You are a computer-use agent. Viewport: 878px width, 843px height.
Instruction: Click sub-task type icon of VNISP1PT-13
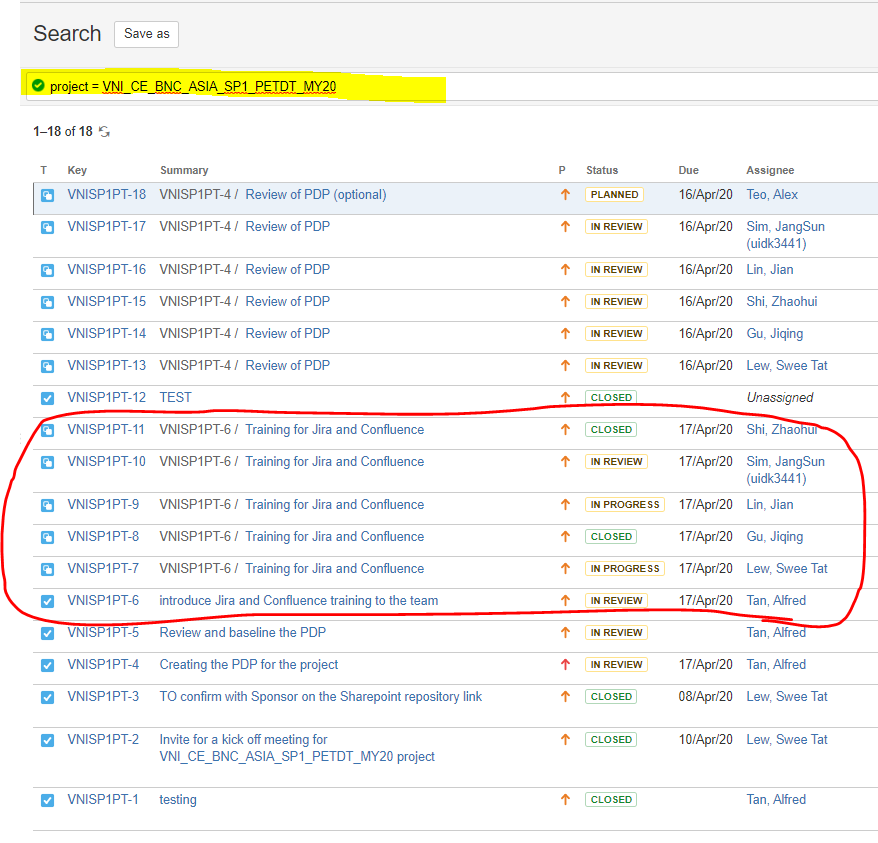48,366
